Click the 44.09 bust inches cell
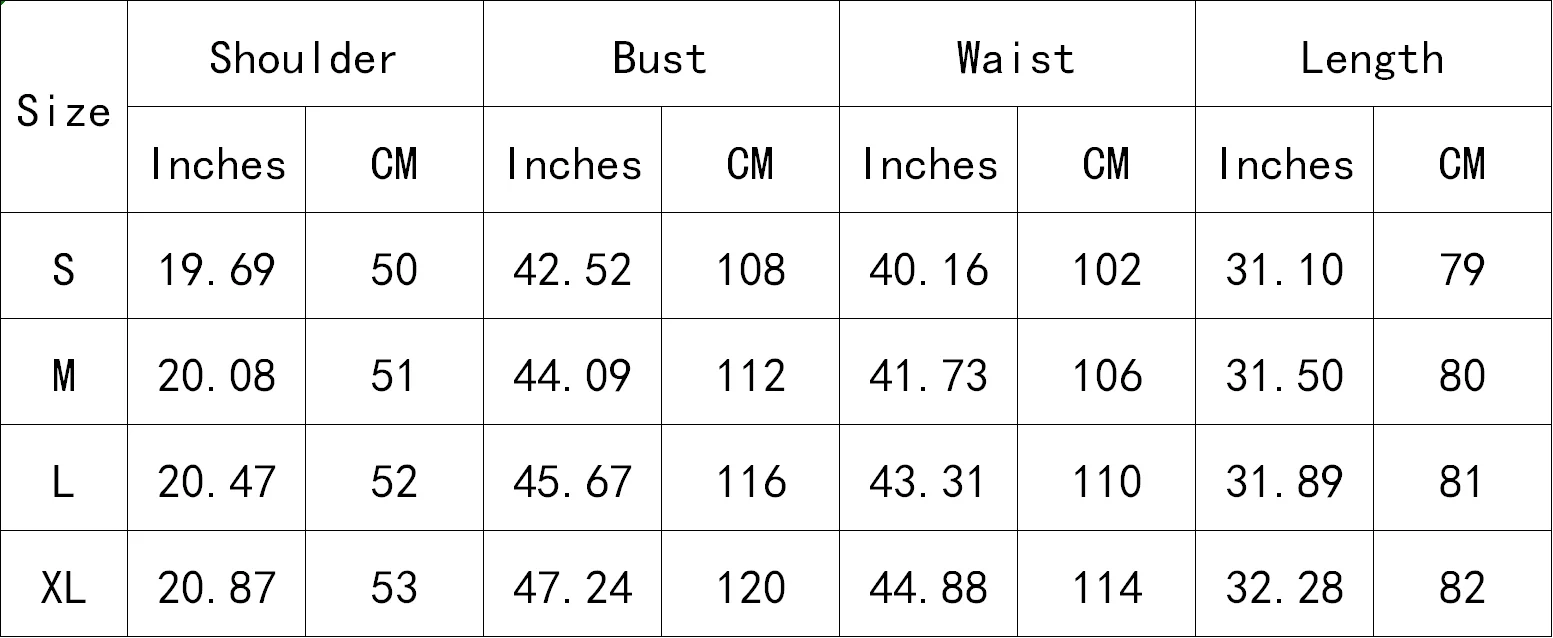This screenshot has width=1553, height=638. pyautogui.click(x=572, y=372)
